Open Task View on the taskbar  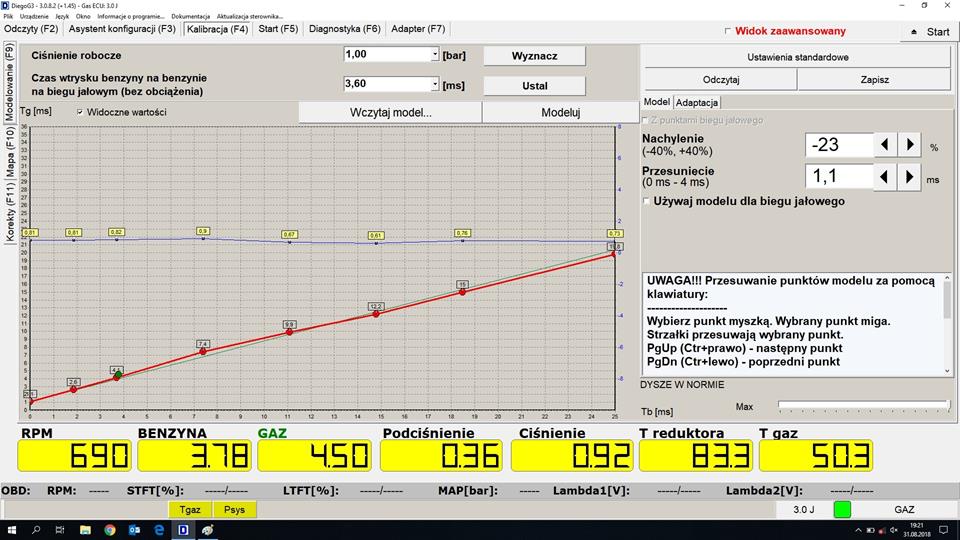[60, 530]
